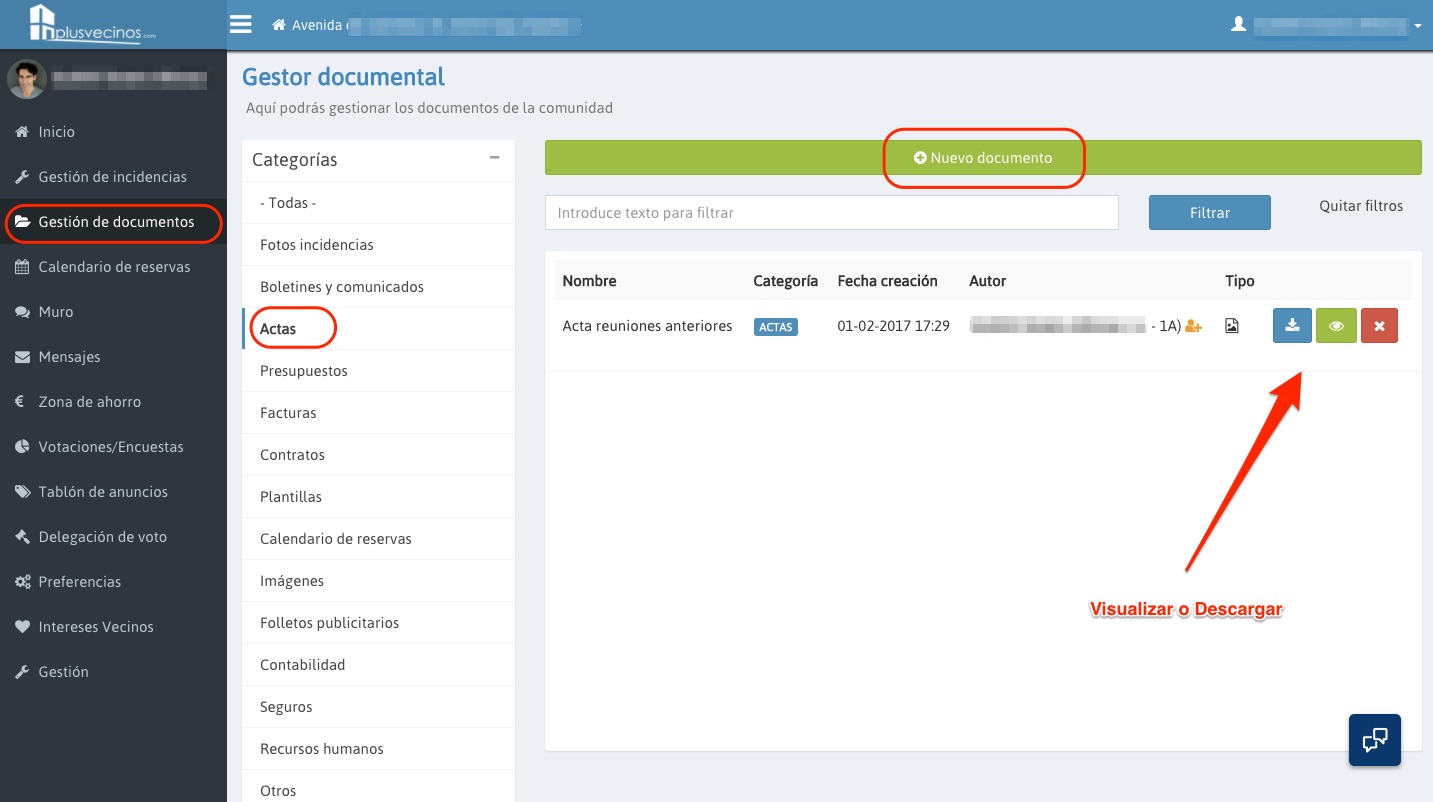Go to Calendario de reservas in sidebar
The image size is (1433, 802).
[114, 267]
